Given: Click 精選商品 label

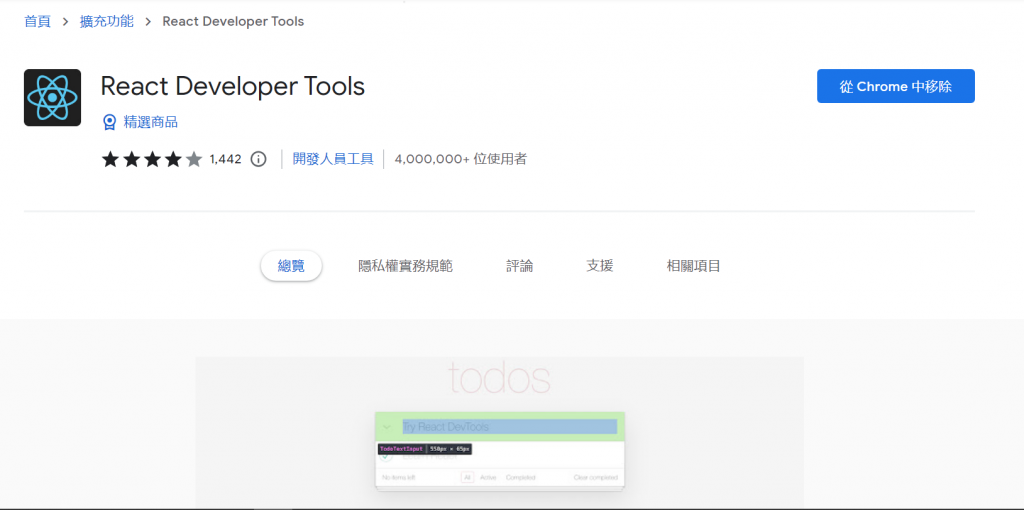Looking at the screenshot, I should (151, 122).
